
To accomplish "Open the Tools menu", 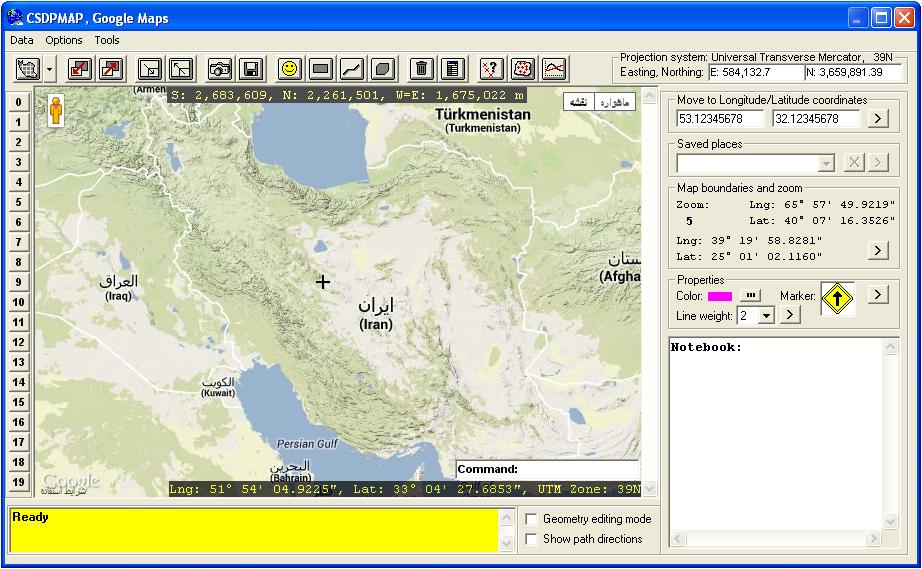I will coord(106,40).
